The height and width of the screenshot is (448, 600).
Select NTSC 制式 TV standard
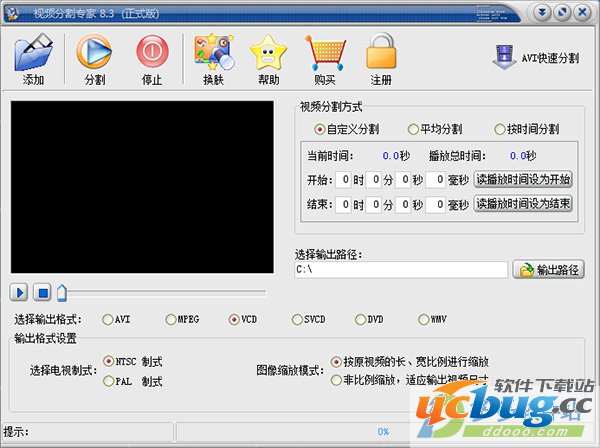(132, 361)
